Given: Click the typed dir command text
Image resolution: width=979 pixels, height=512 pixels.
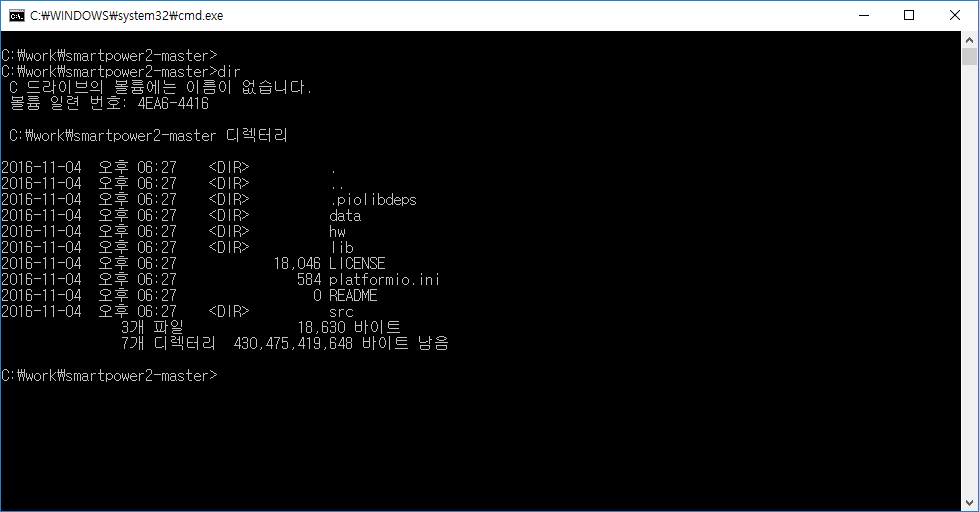Looking at the screenshot, I should 229,72.
